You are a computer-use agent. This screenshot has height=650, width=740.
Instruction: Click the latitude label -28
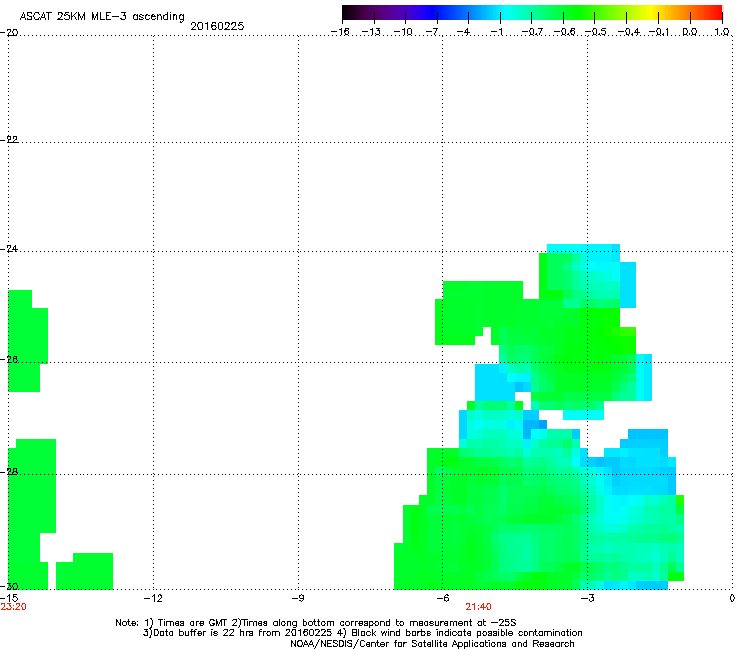coord(9,471)
